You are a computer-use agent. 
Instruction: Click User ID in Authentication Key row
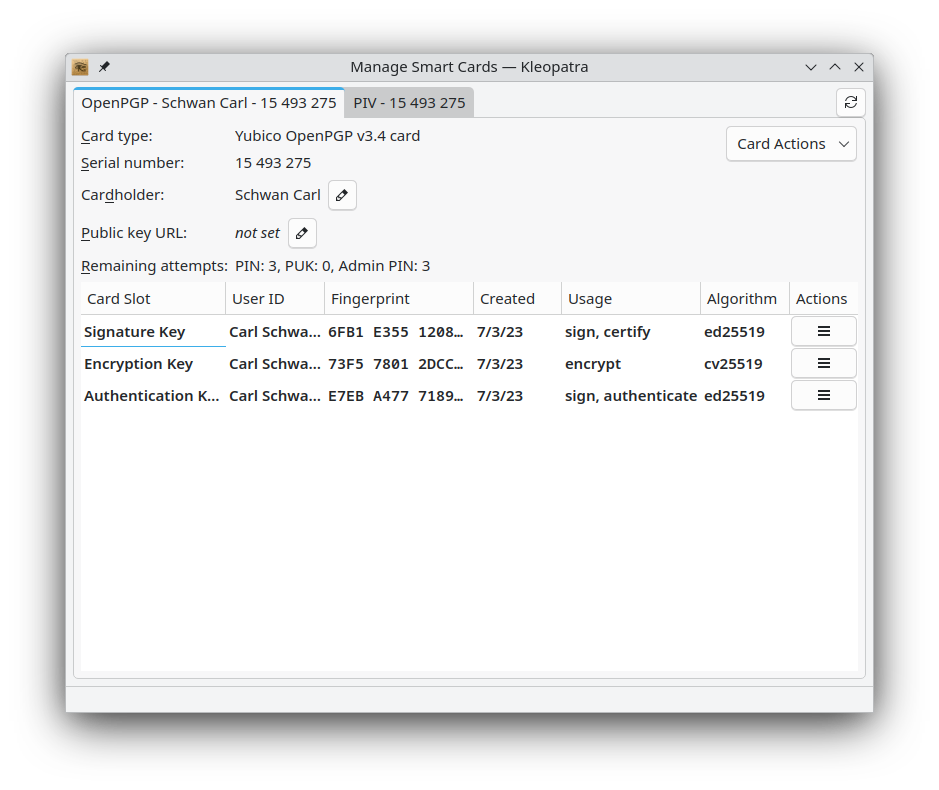(275, 396)
